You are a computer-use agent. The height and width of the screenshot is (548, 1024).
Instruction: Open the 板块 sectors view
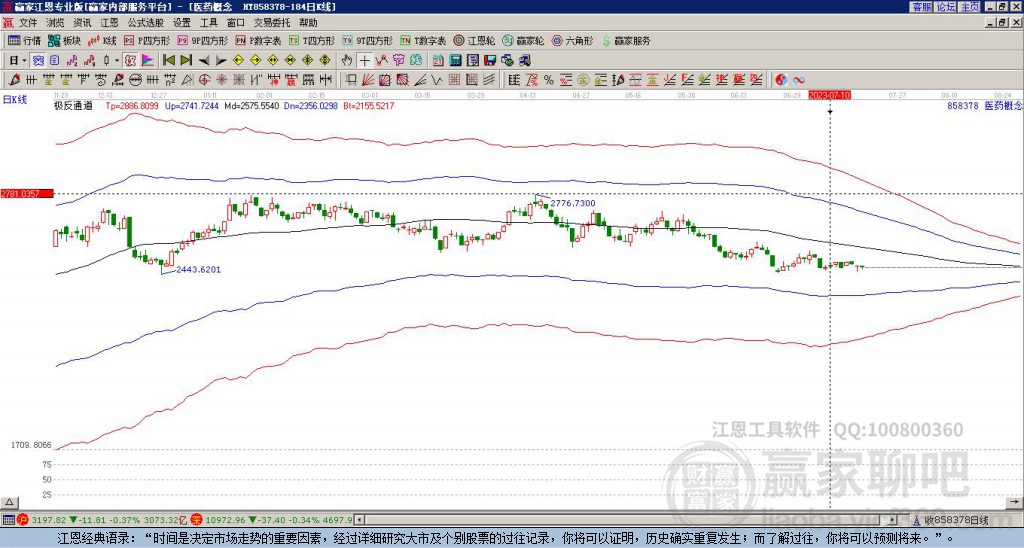(x=65, y=40)
